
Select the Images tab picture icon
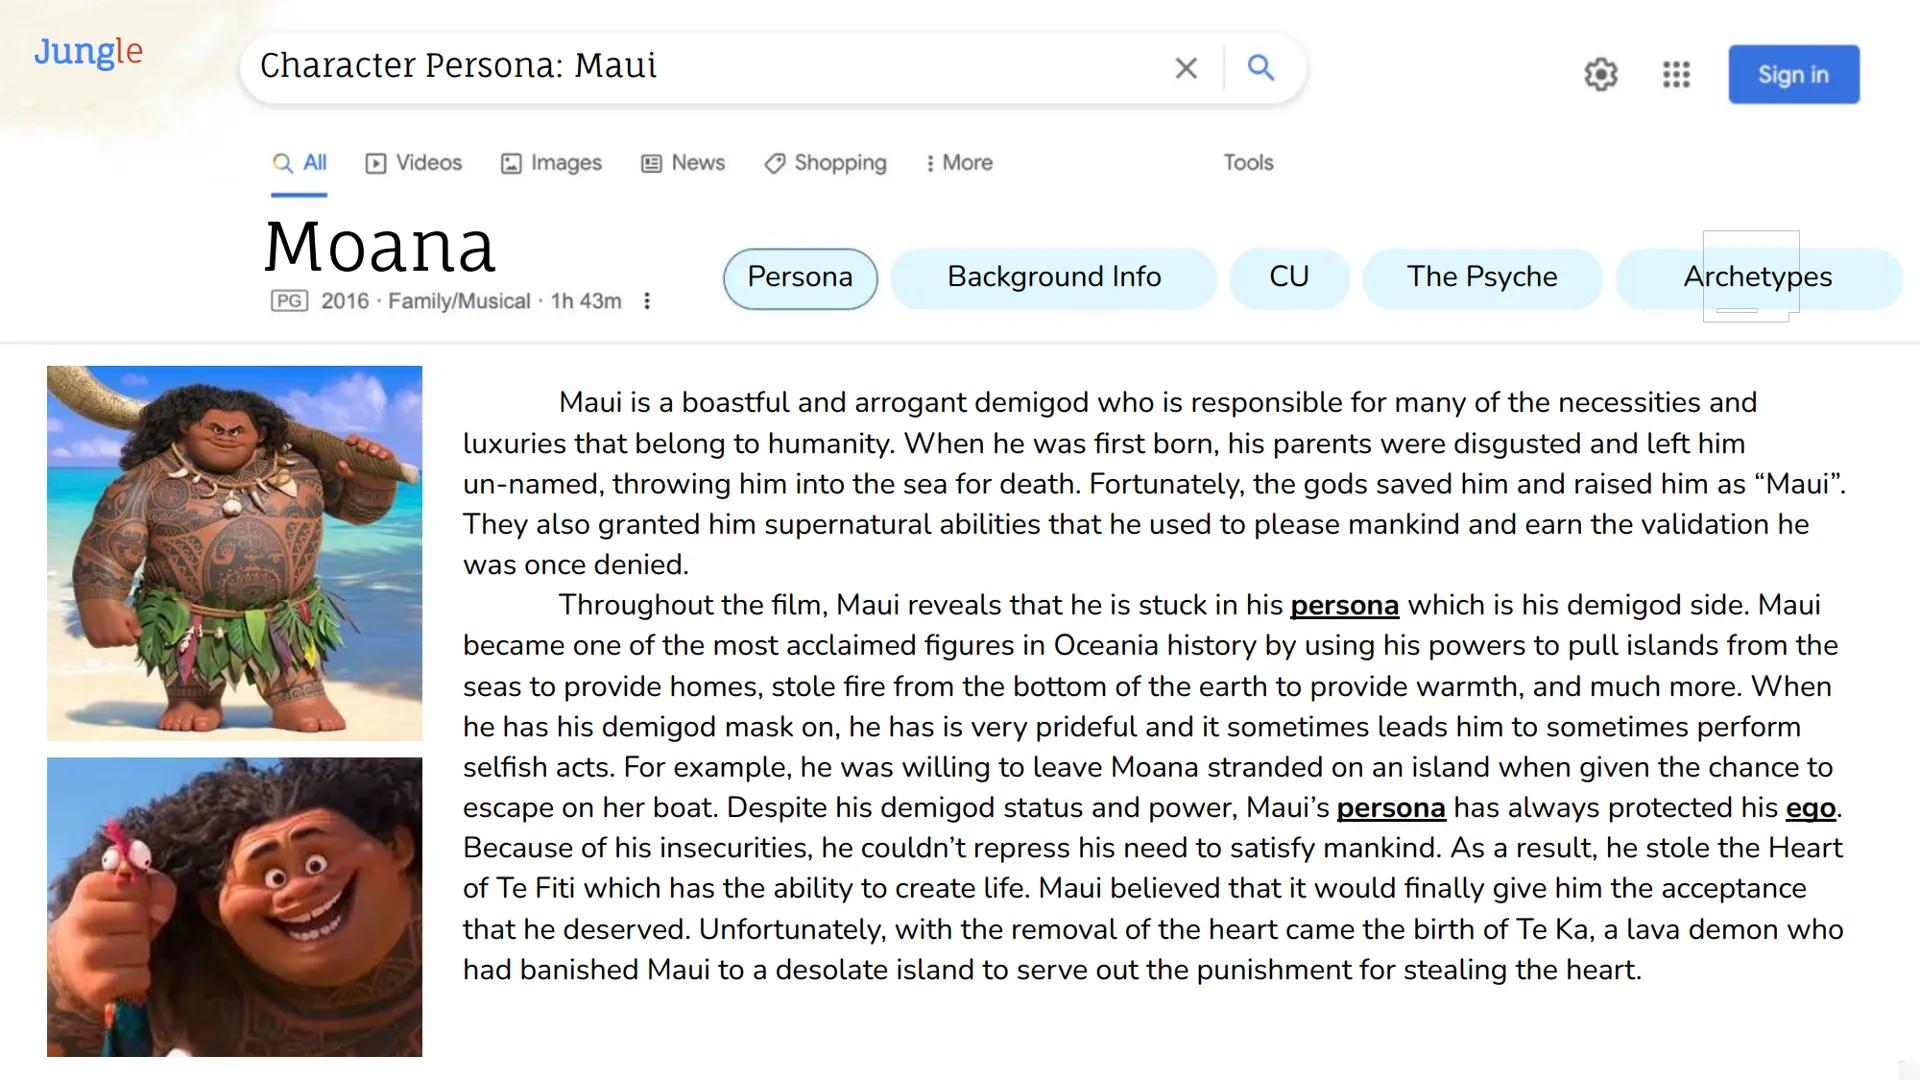(x=512, y=162)
